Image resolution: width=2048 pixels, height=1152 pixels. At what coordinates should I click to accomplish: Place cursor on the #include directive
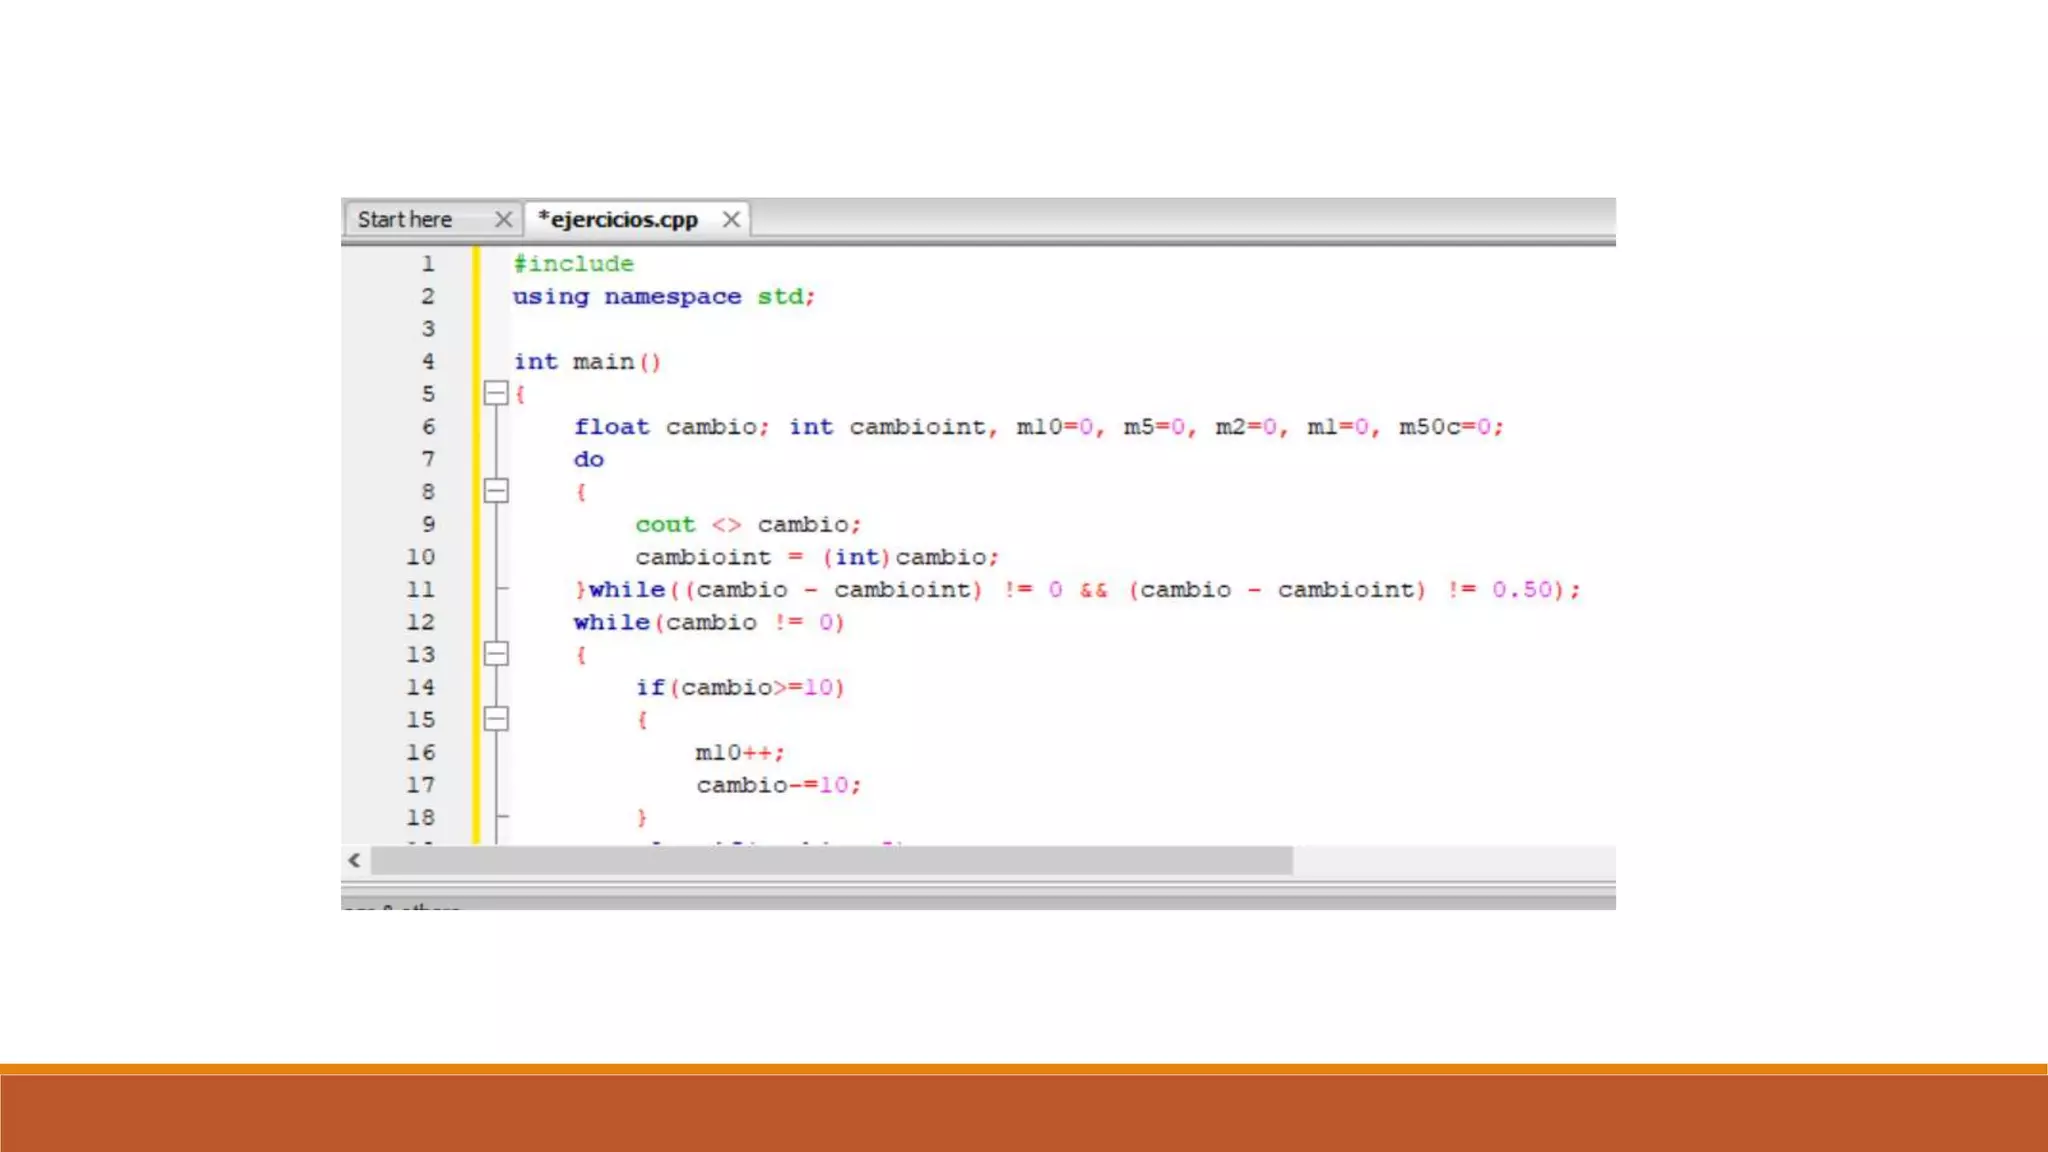tap(573, 264)
